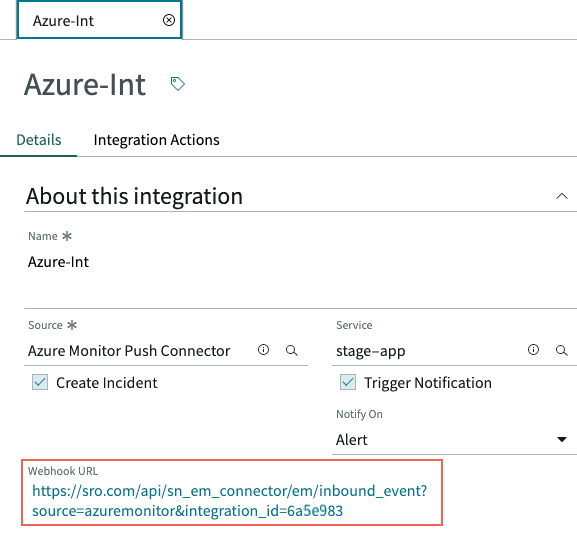Show info for Source field

[263, 349]
